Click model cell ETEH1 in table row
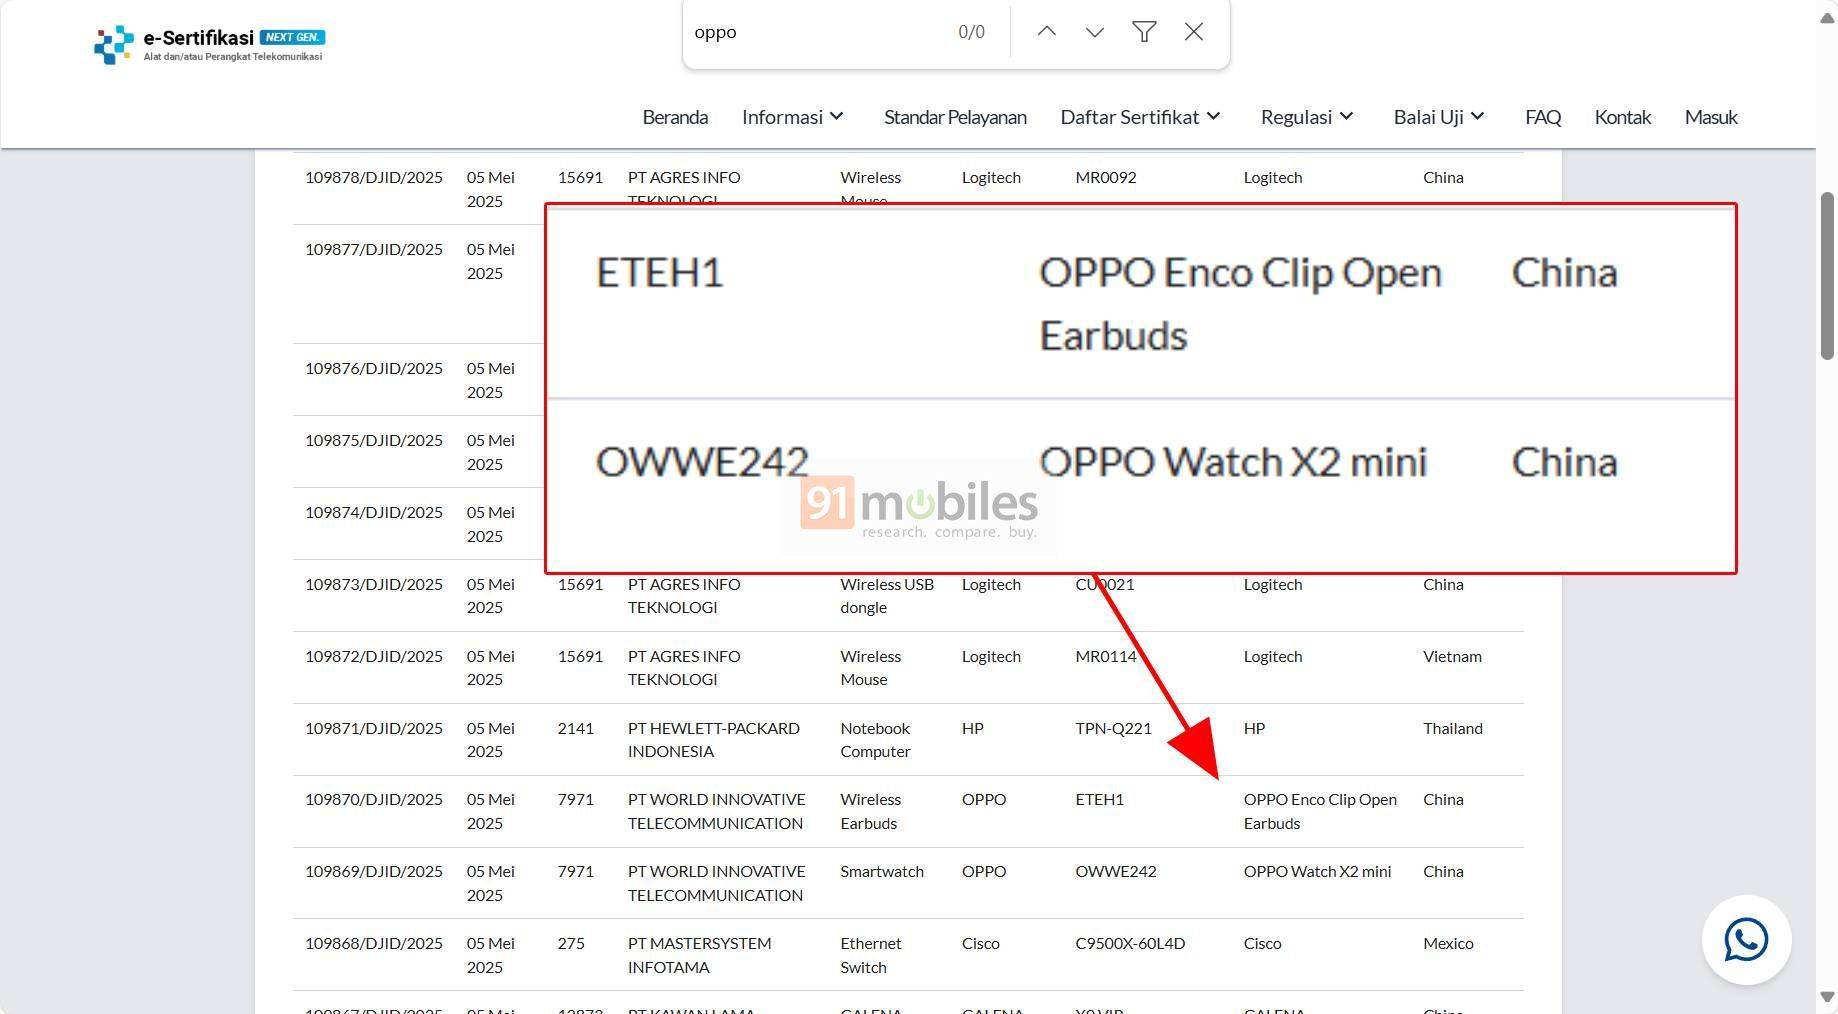Image resolution: width=1838 pixels, height=1014 pixels. 1099,800
